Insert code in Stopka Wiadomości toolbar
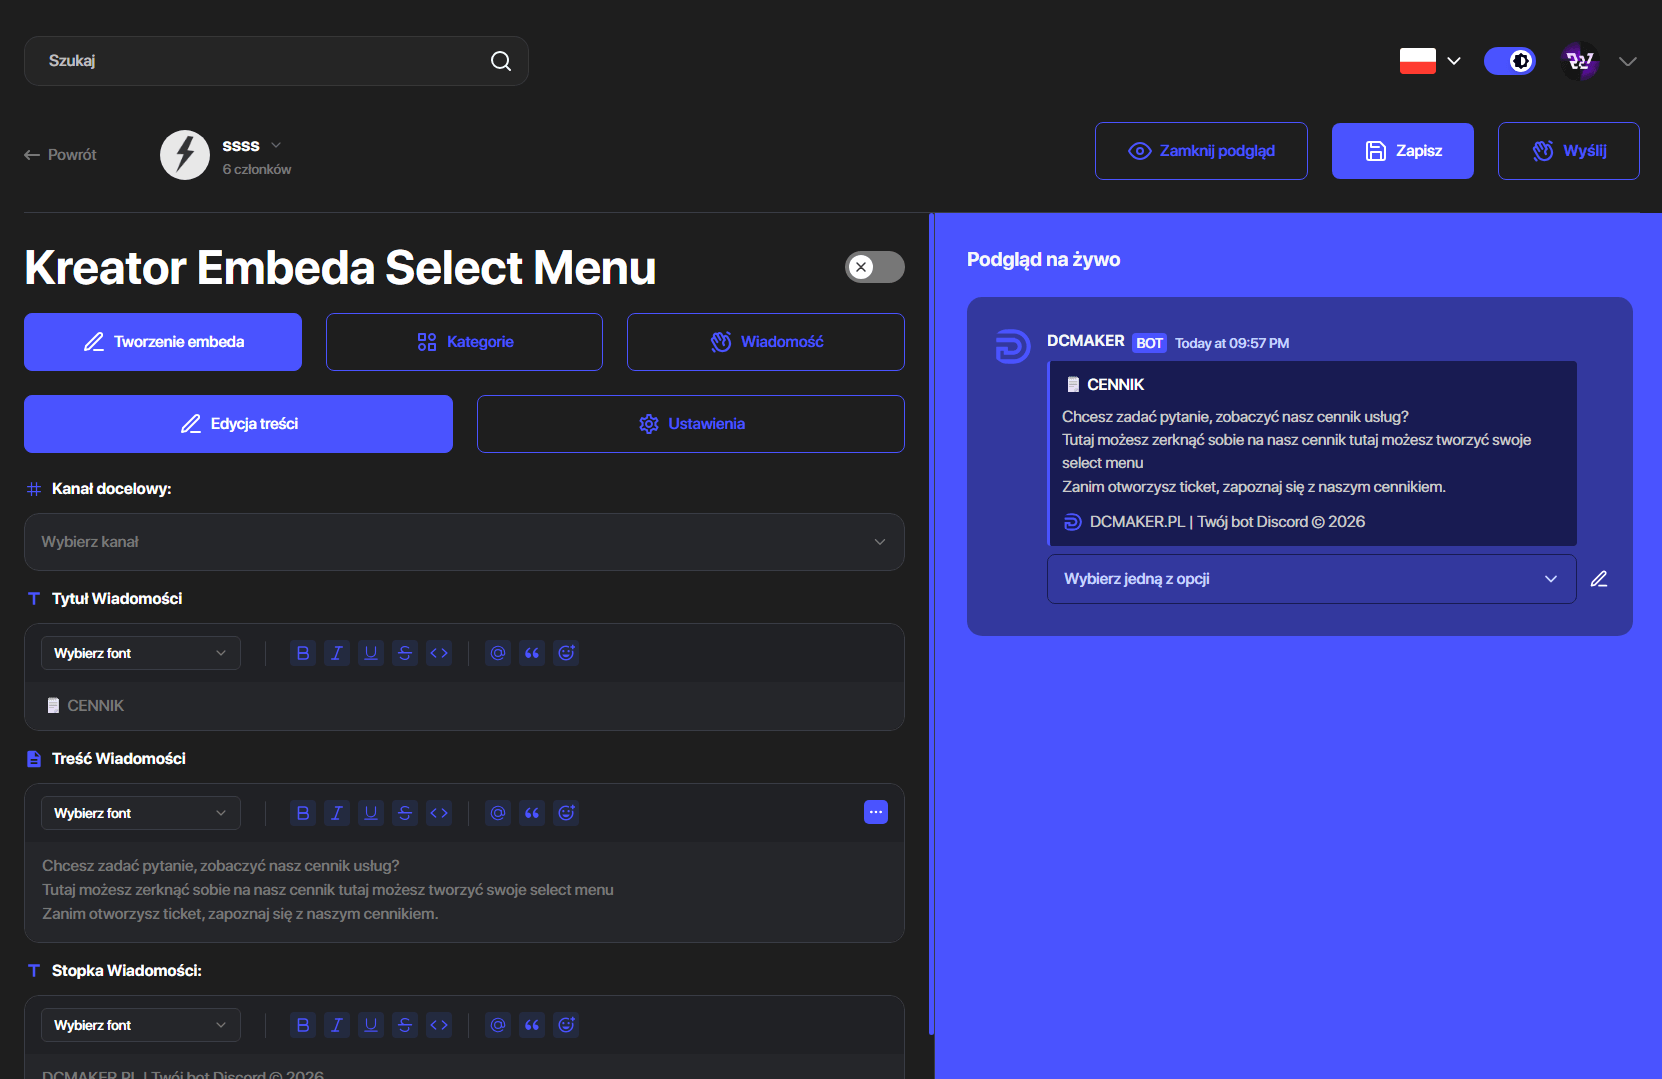Viewport: 1662px width, 1079px height. tap(439, 1025)
